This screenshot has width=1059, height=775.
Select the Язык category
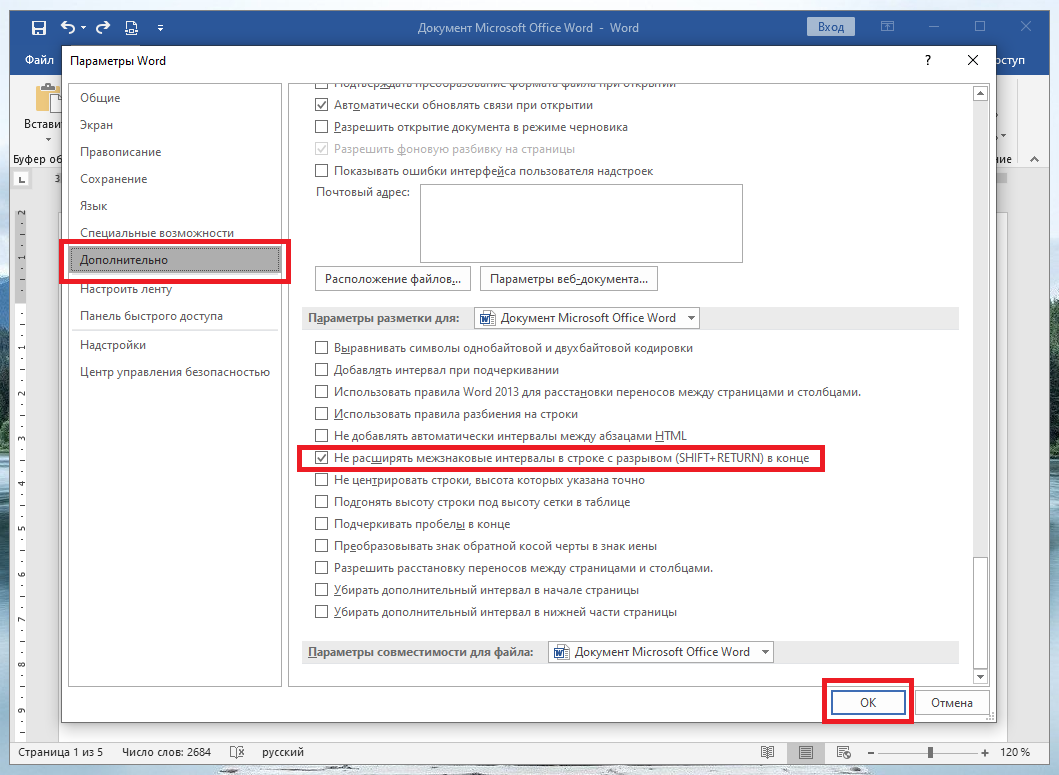point(175,206)
